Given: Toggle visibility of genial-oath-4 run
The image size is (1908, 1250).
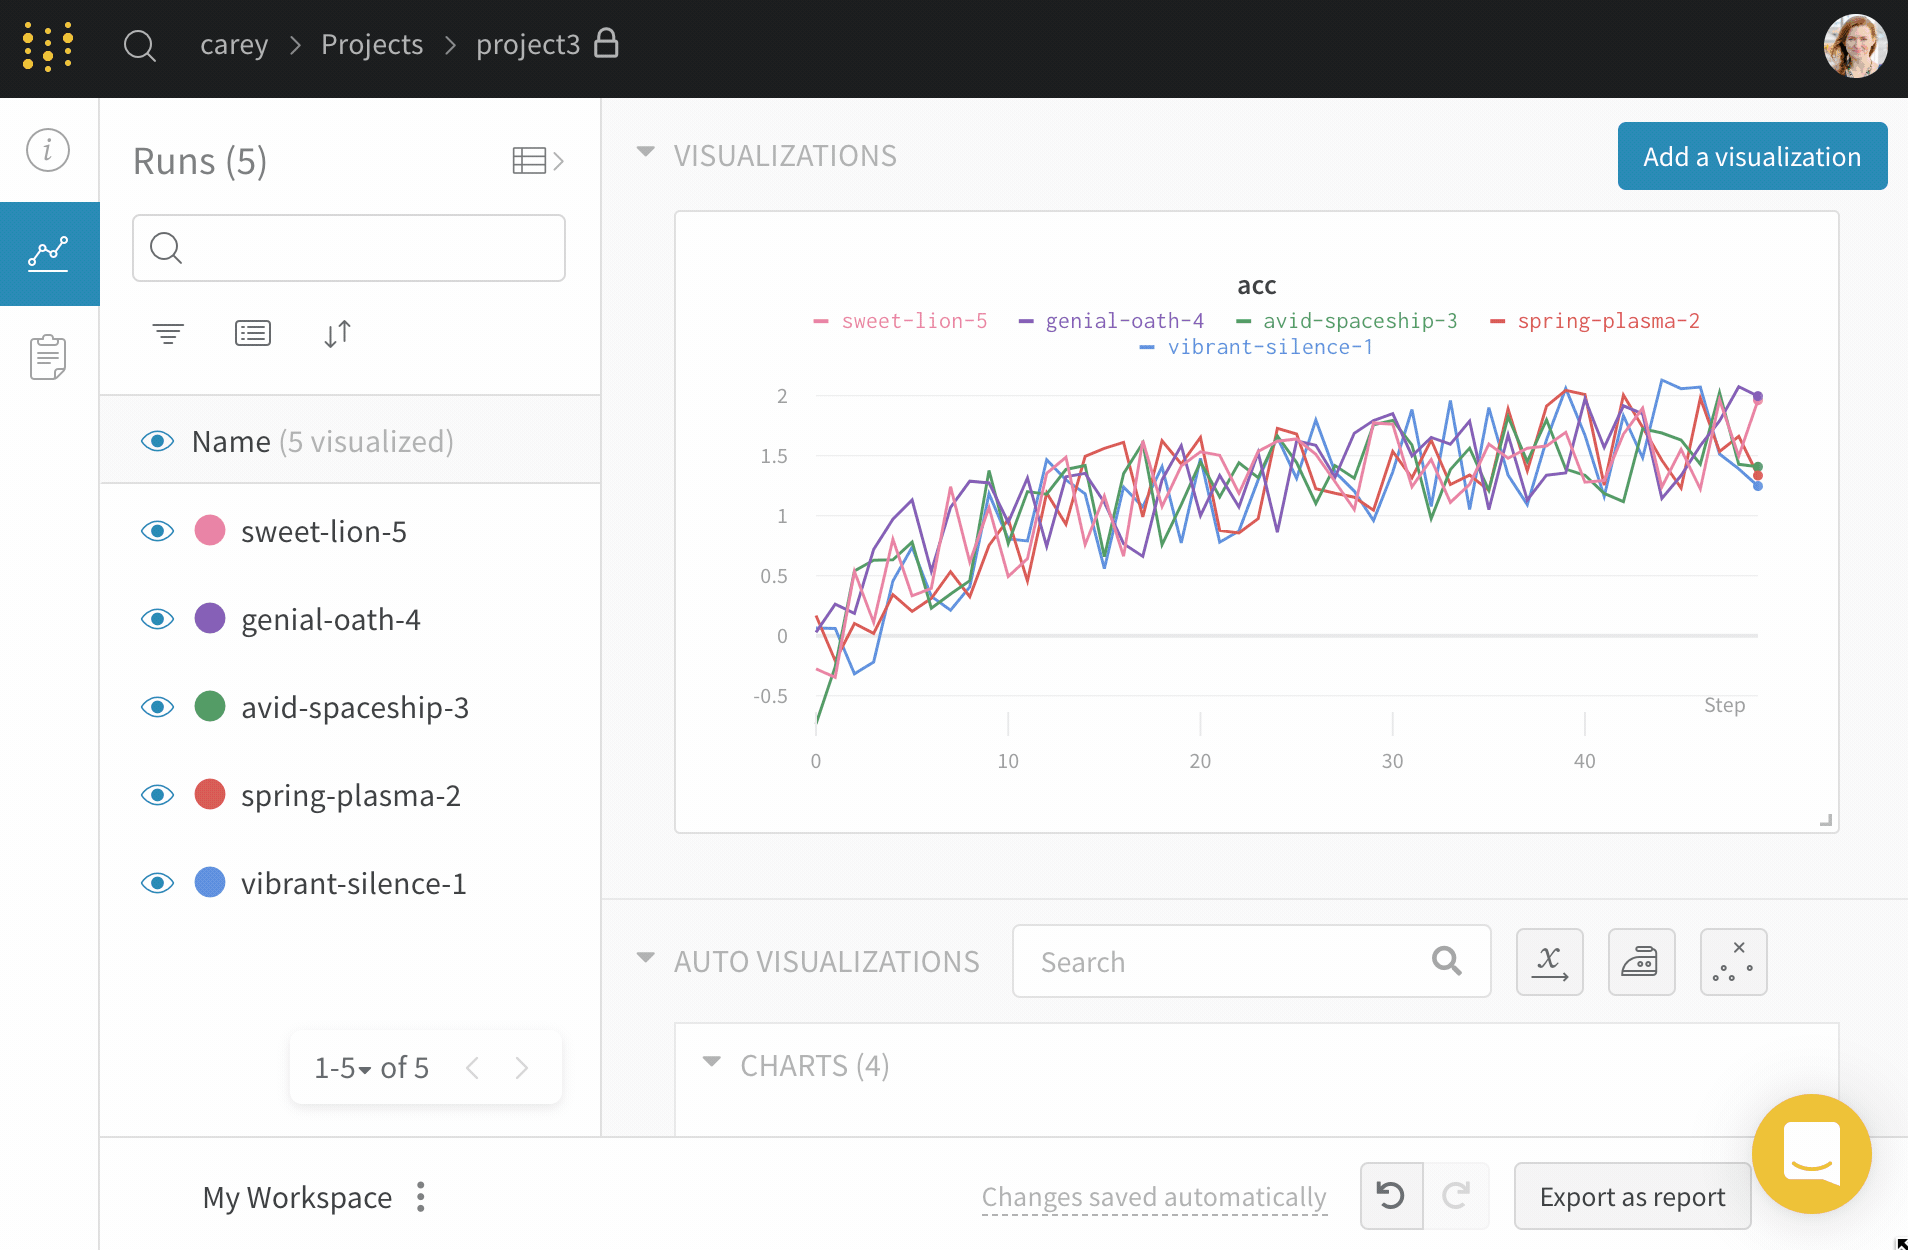Looking at the screenshot, I should 157,619.
